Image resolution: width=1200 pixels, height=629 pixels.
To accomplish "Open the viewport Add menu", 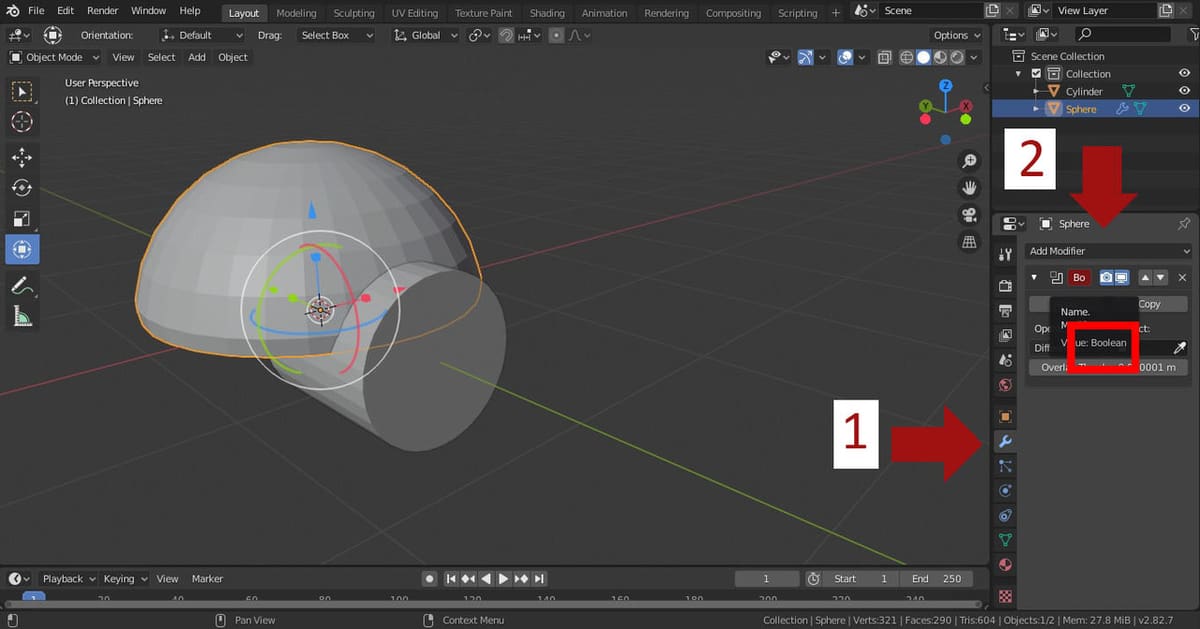I will pos(197,57).
